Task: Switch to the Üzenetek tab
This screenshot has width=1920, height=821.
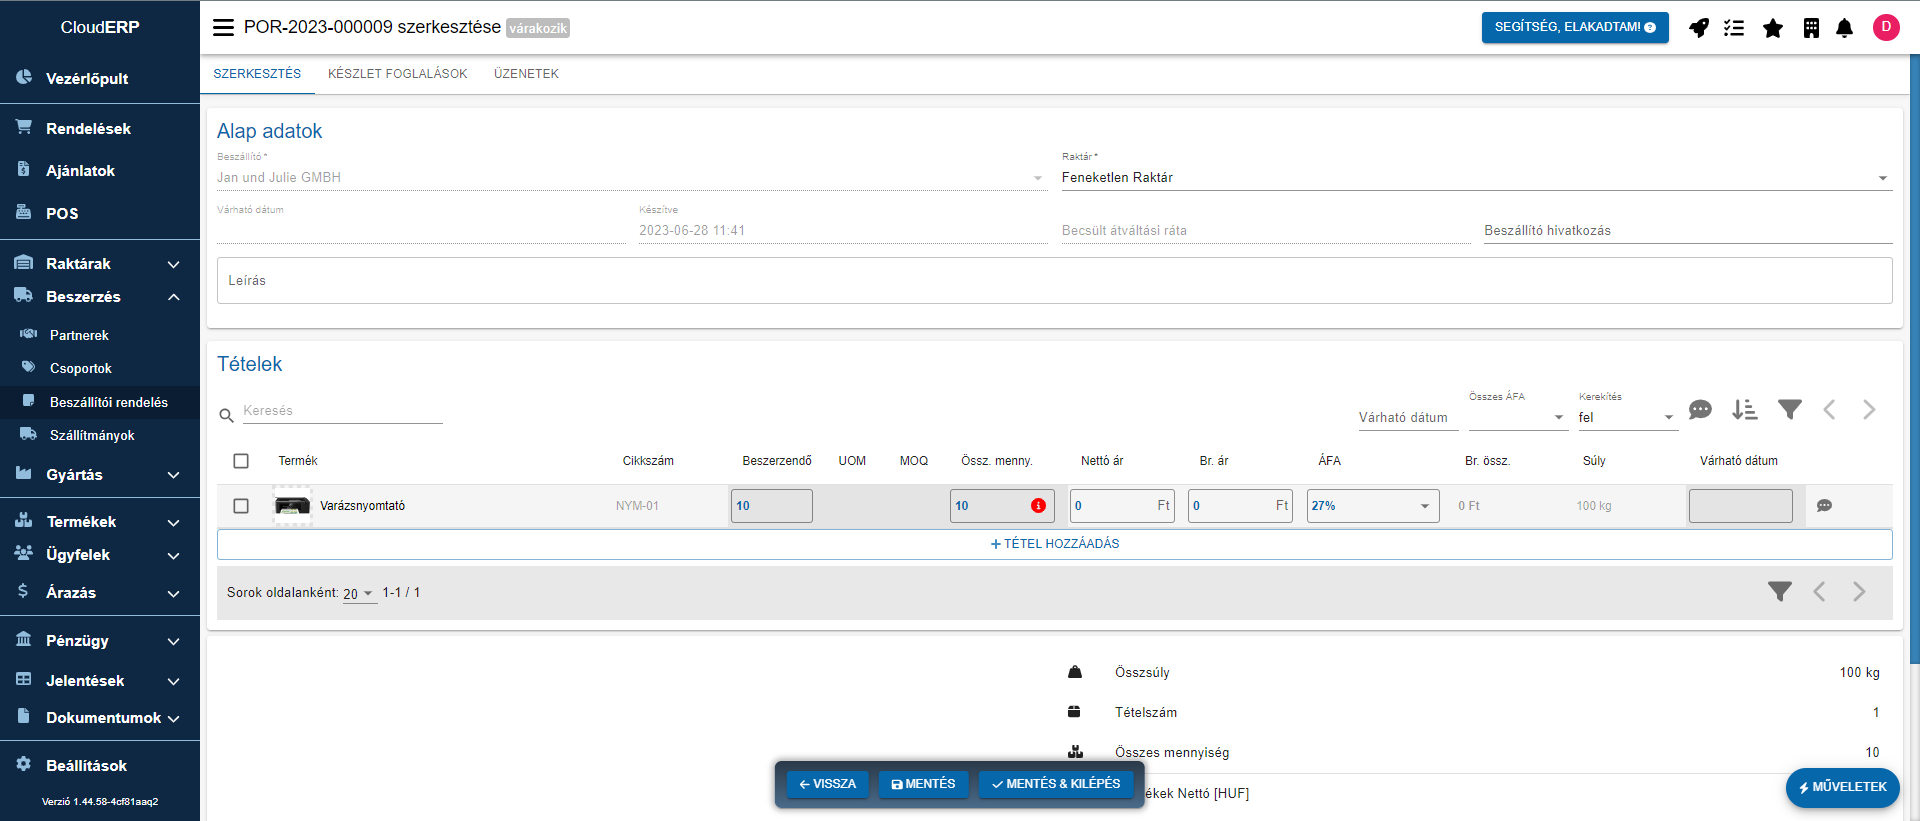Action: tap(526, 74)
